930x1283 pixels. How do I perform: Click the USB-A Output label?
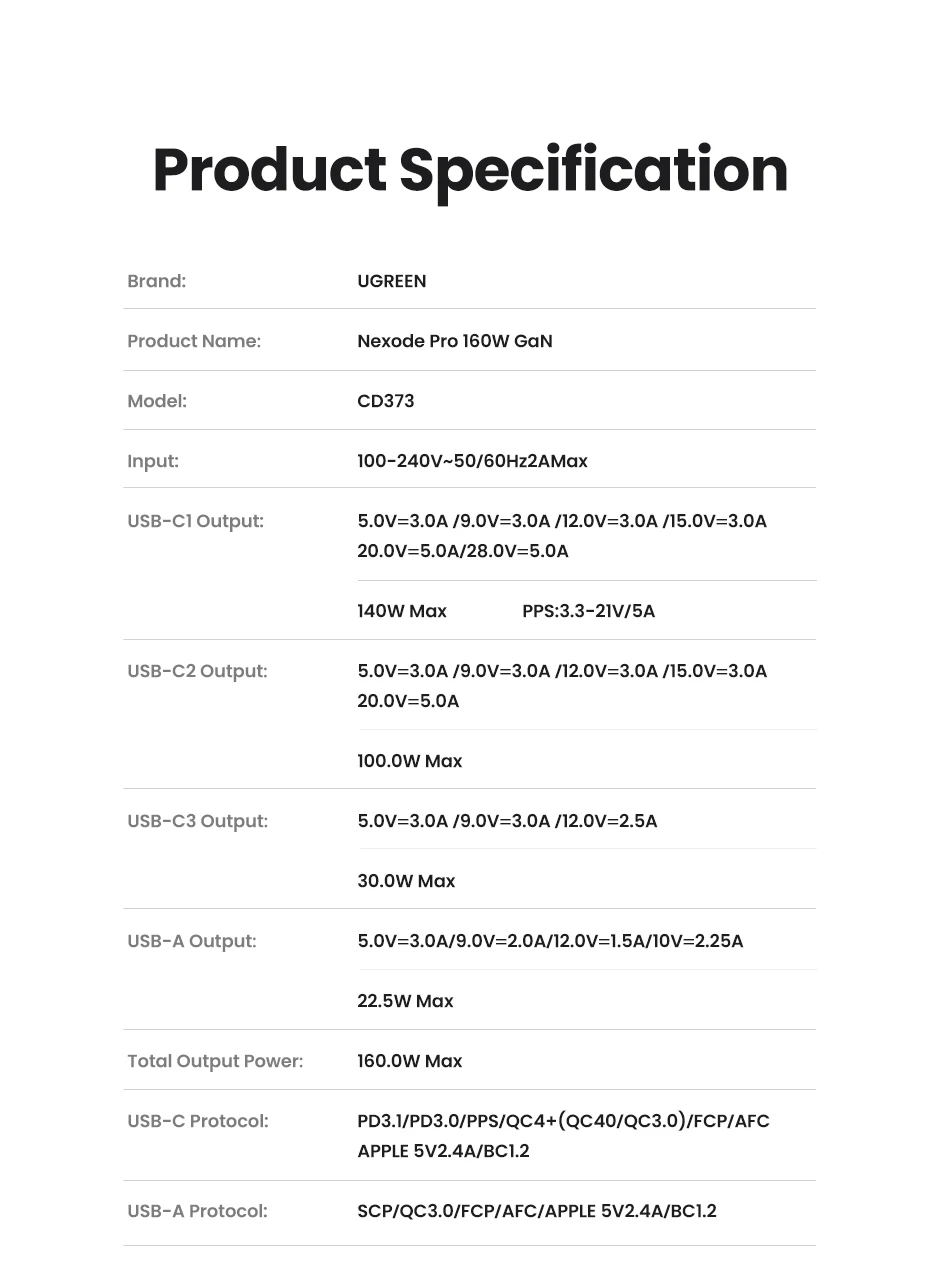pyautogui.click(x=192, y=941)
